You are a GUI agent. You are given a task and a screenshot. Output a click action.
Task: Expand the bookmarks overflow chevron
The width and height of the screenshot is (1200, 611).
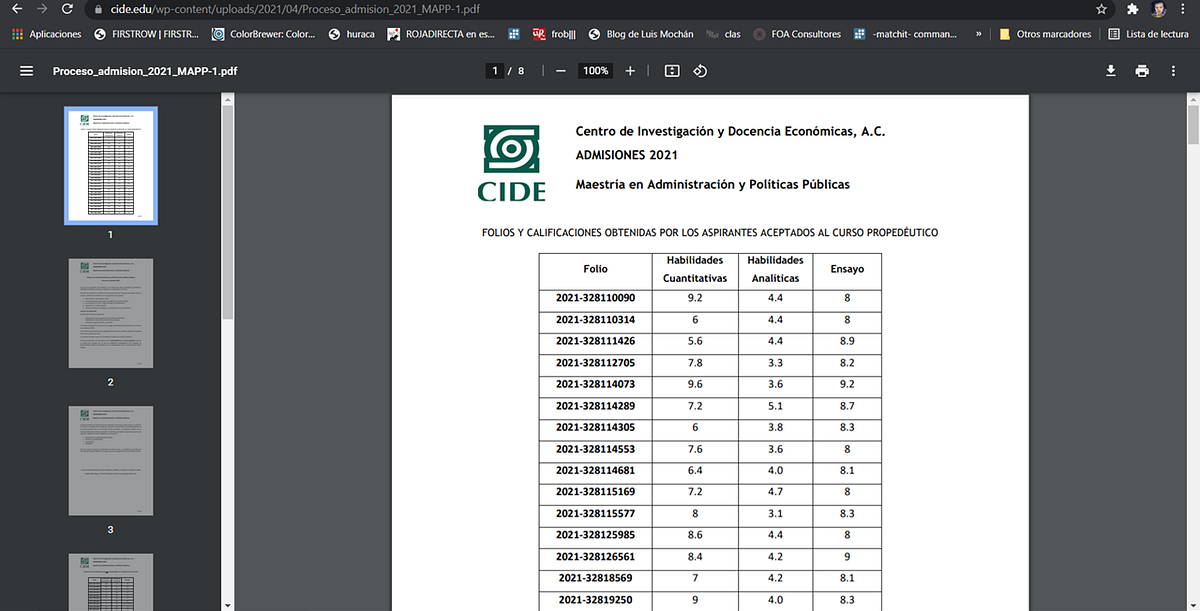coord(978,33)
